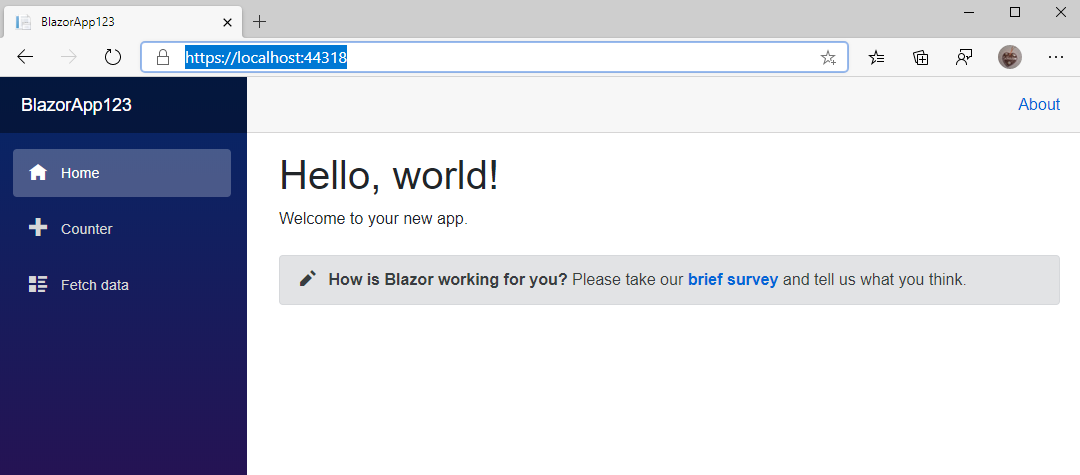This screenshot has width=1080, height=475.
Task: Open the Settings and more ellipsis menu
Action: tap(1056, 58)
